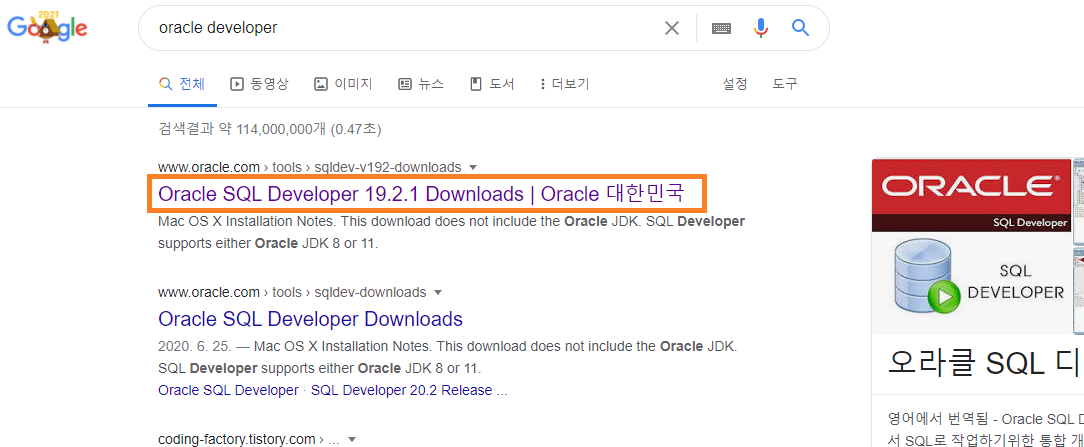Click the '2020. 6. 25.' result date
The image size is (1084, 447).
(x=195, y=346)
